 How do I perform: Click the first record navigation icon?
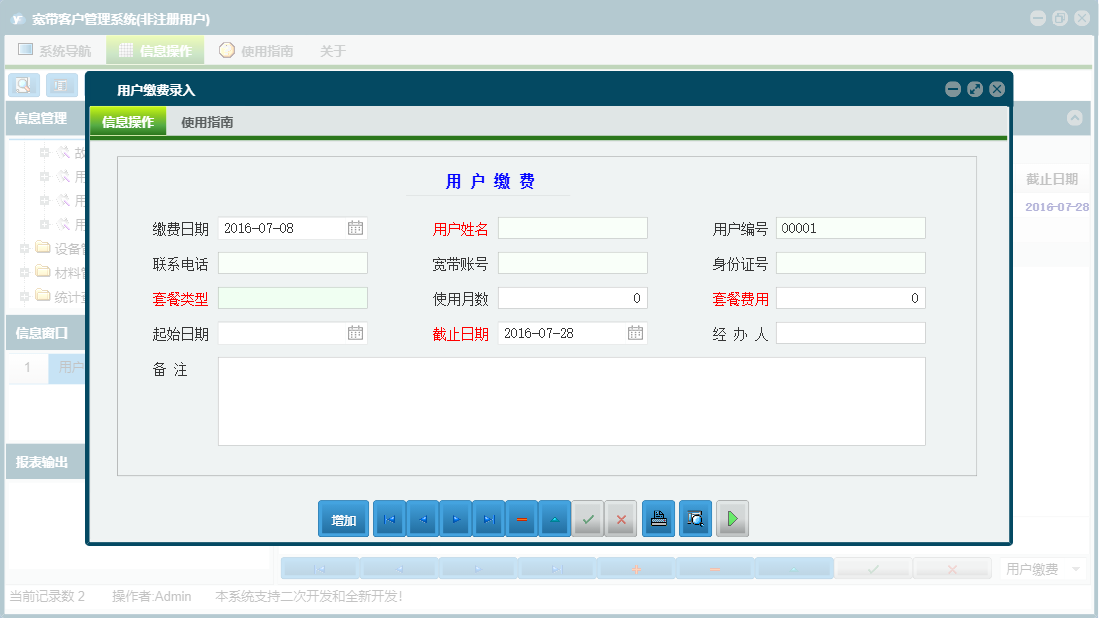coord(389,518)
